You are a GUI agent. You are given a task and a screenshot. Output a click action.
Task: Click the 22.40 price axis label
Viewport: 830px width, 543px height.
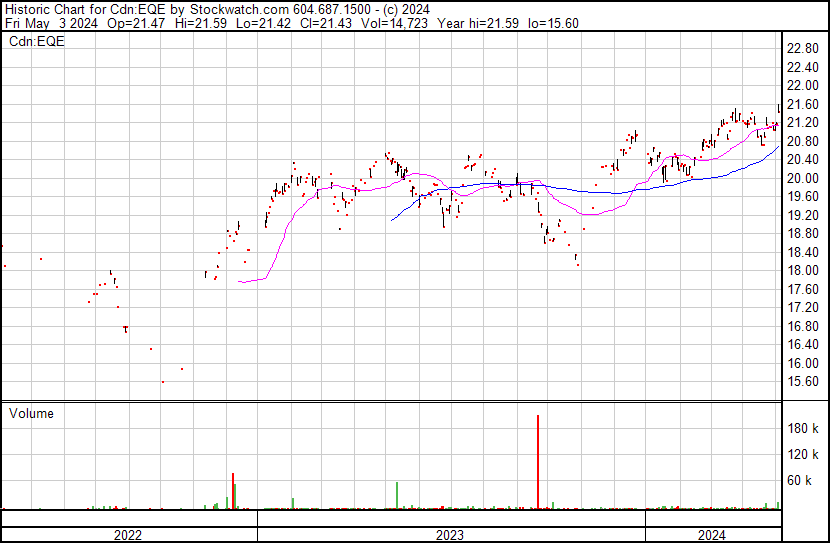(802, 67)
